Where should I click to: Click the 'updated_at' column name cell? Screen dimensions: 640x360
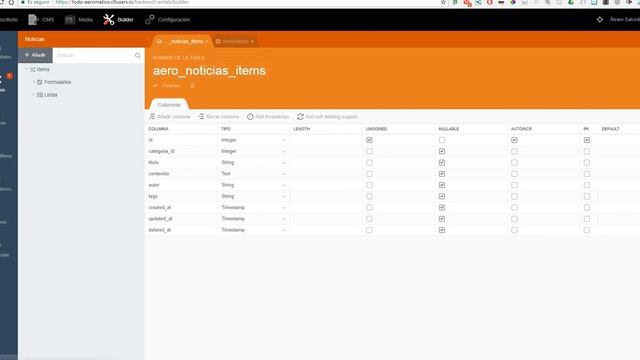click(x=181, y=219)
